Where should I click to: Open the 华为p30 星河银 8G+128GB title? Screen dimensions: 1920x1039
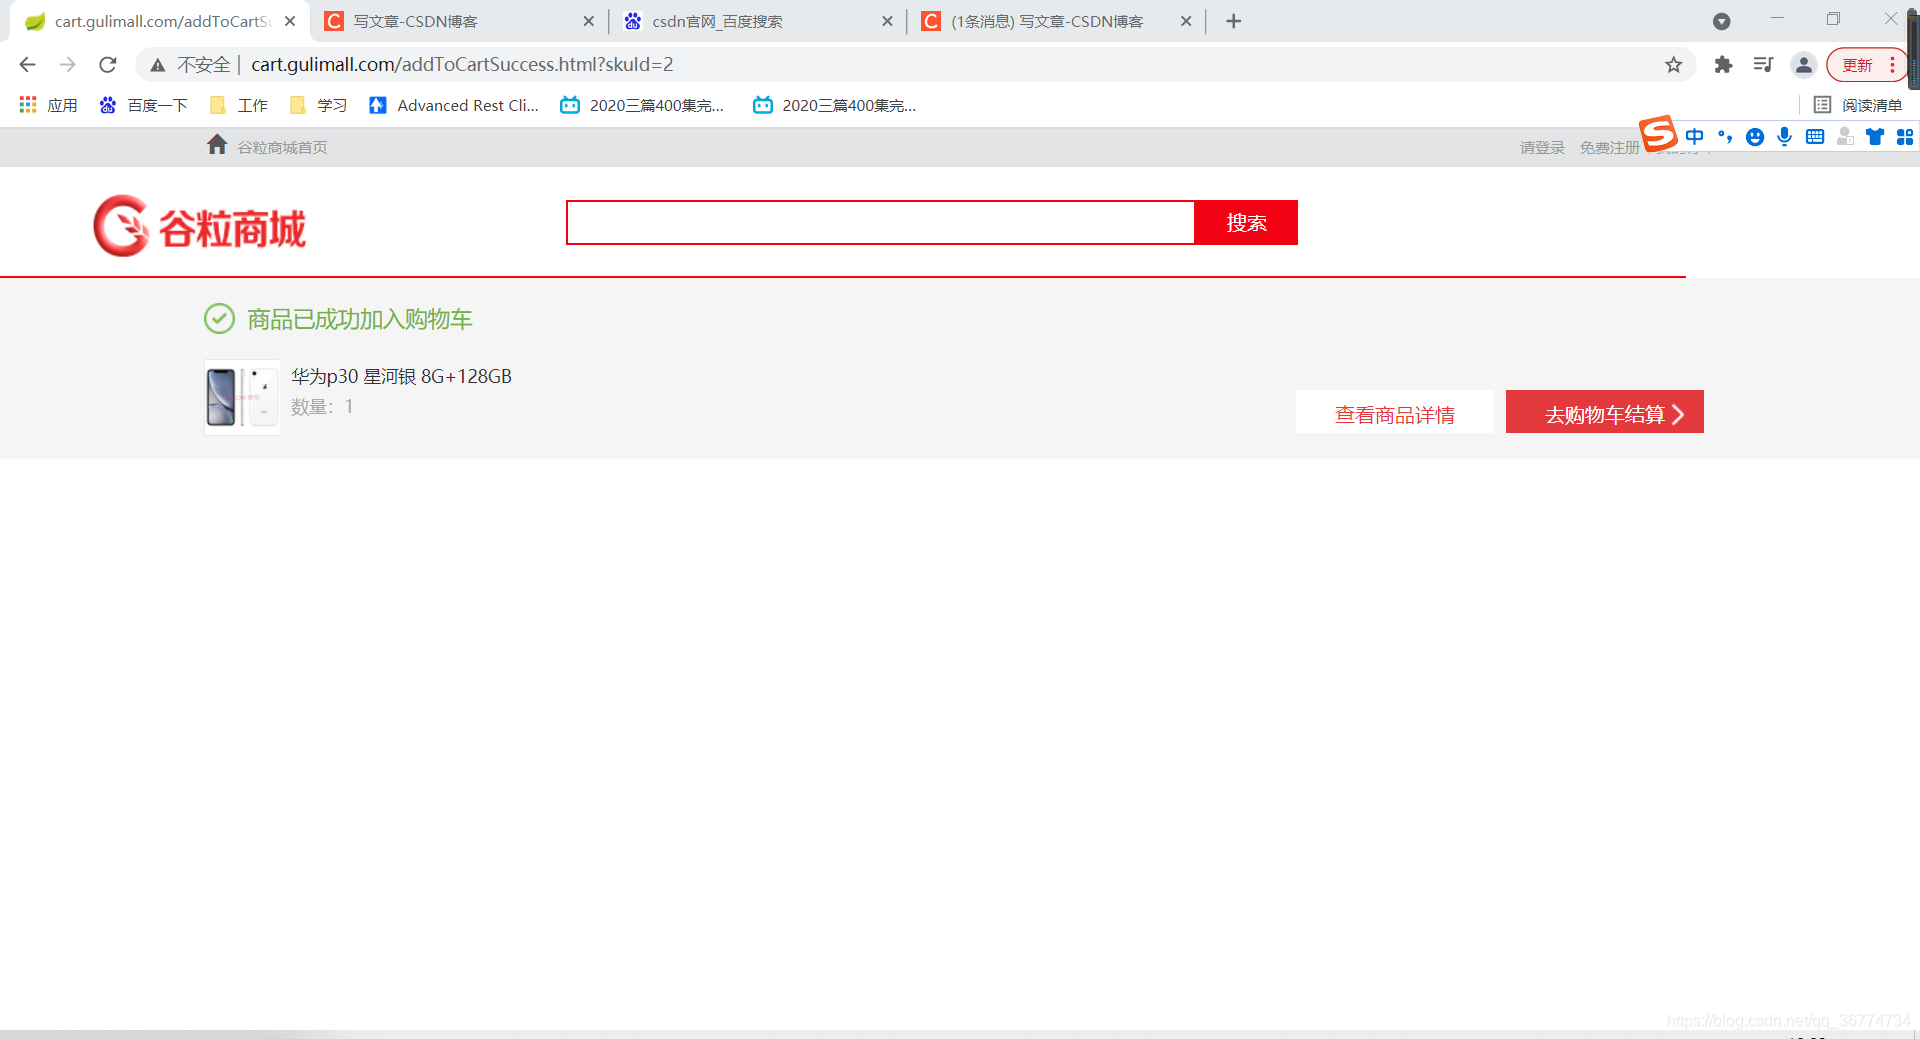pos(401,376)
